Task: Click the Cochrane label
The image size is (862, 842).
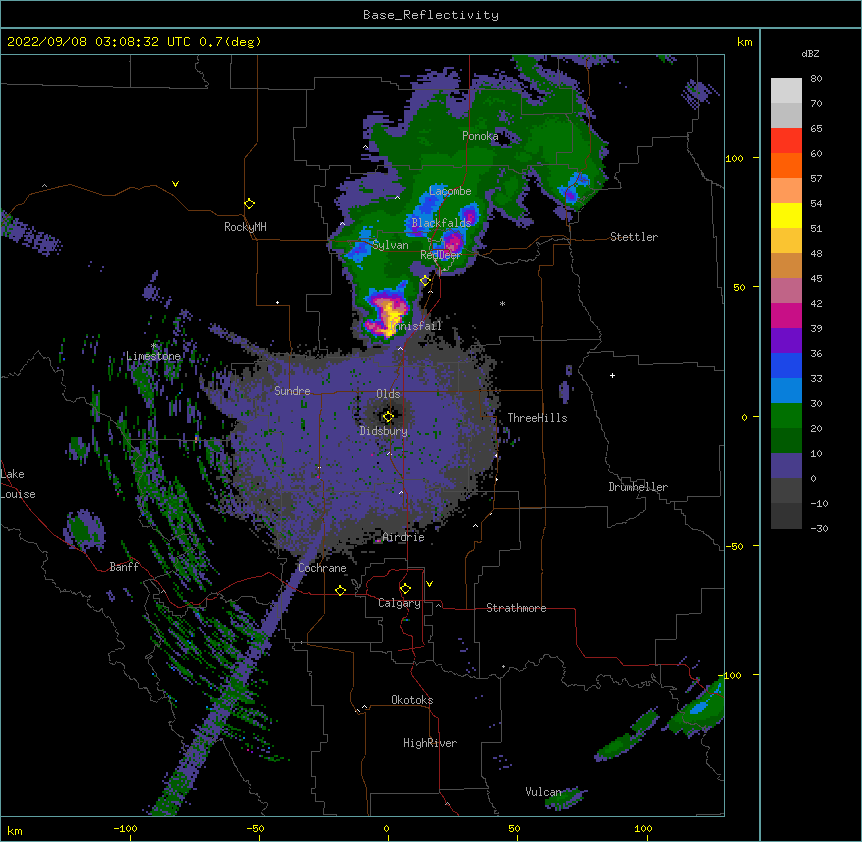Action: point(322,568)
